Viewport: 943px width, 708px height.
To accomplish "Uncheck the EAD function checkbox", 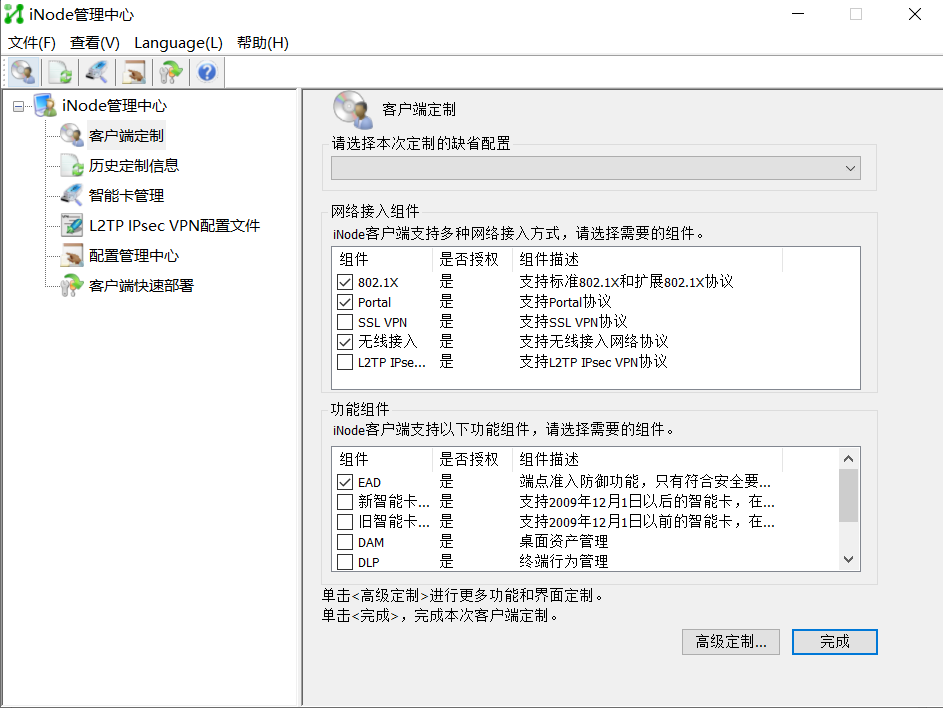I will pos(345,482).
